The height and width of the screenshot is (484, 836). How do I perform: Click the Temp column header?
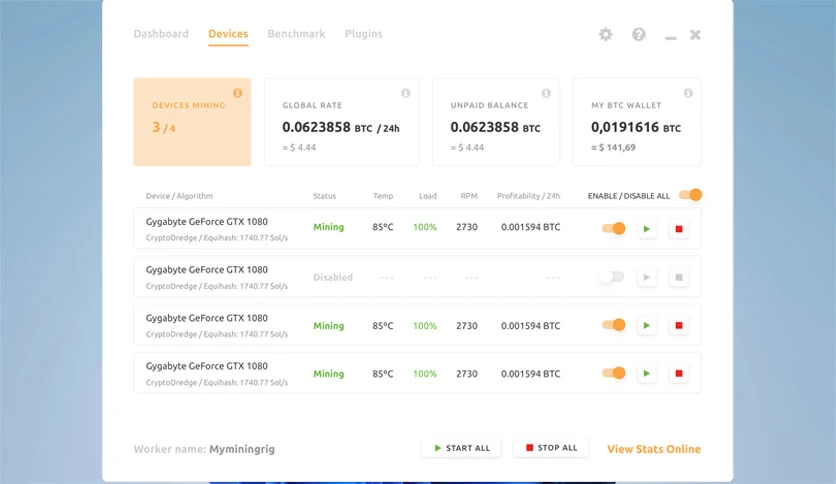coord(383,196)
